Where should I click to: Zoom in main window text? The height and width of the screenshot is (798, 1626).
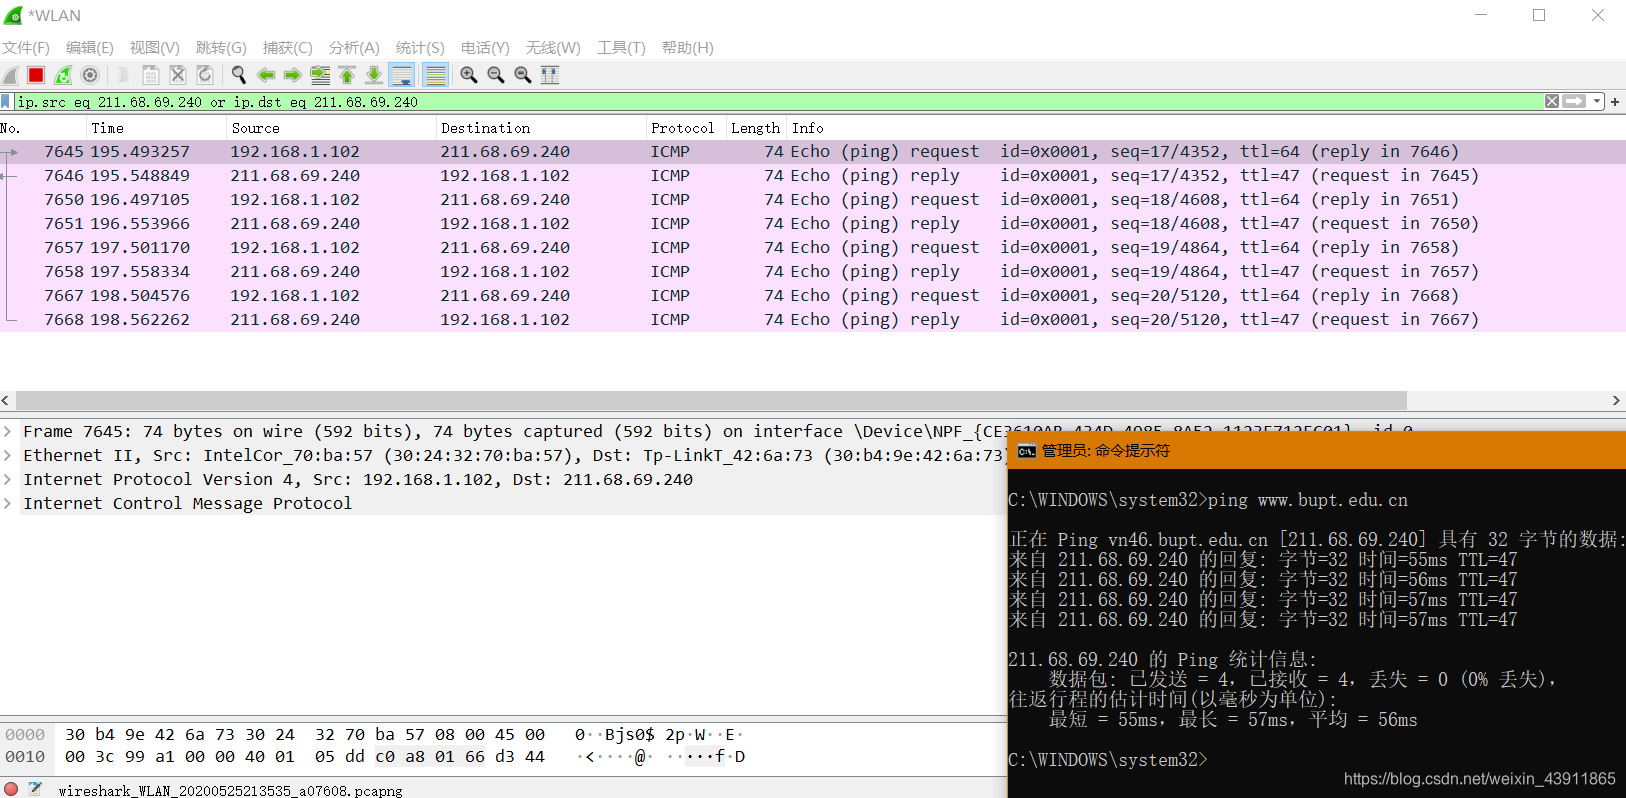point(468,75)
